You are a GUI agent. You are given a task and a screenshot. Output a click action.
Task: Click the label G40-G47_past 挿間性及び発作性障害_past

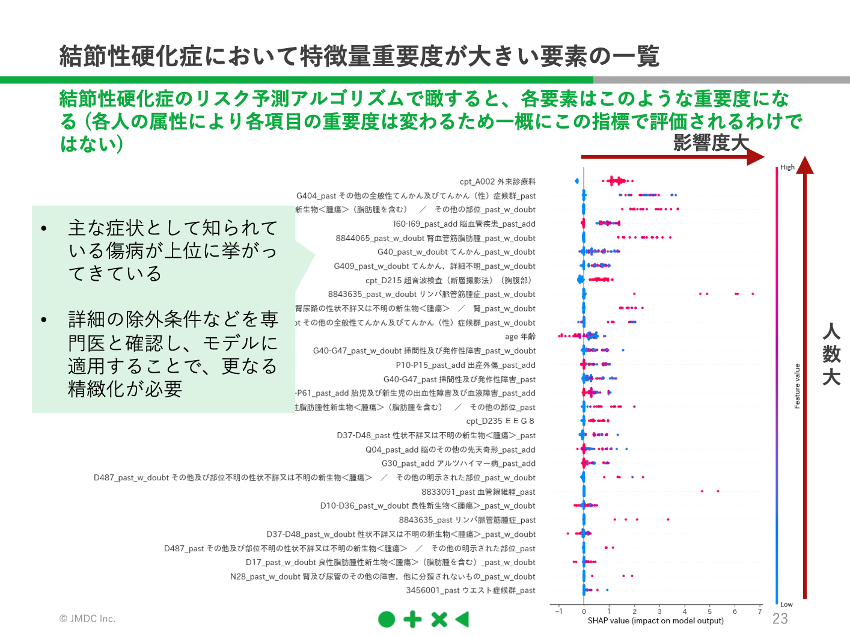coord(460,379)
